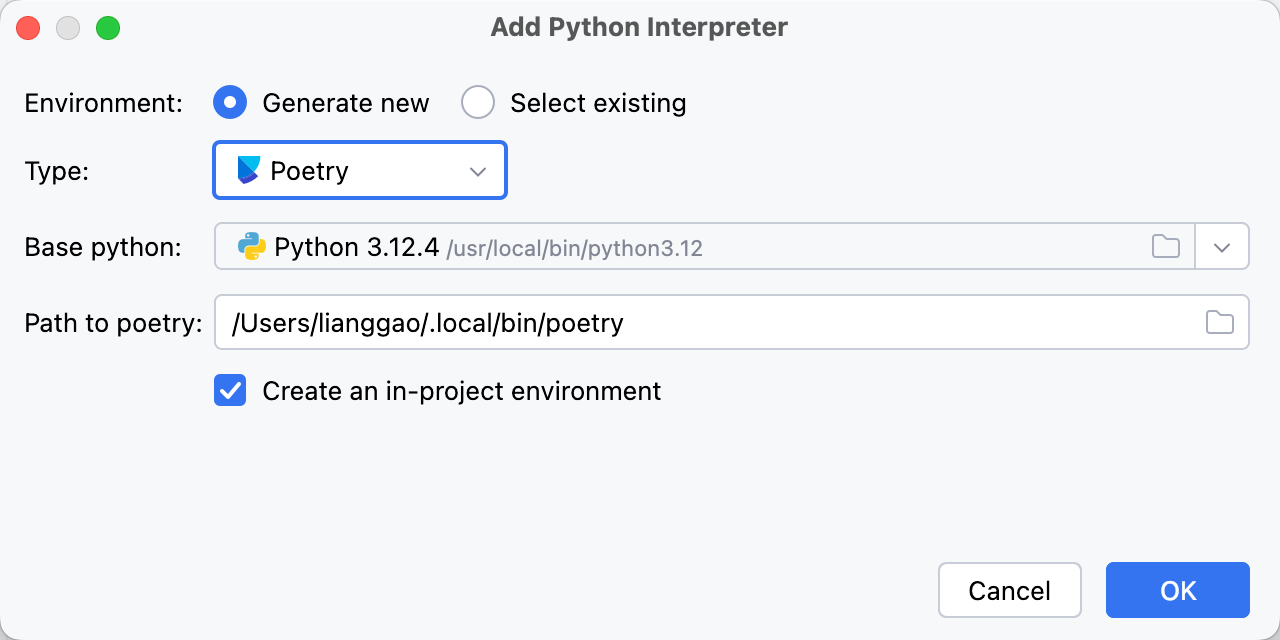Click the "Path to poetry:" label

coord(113,323)
